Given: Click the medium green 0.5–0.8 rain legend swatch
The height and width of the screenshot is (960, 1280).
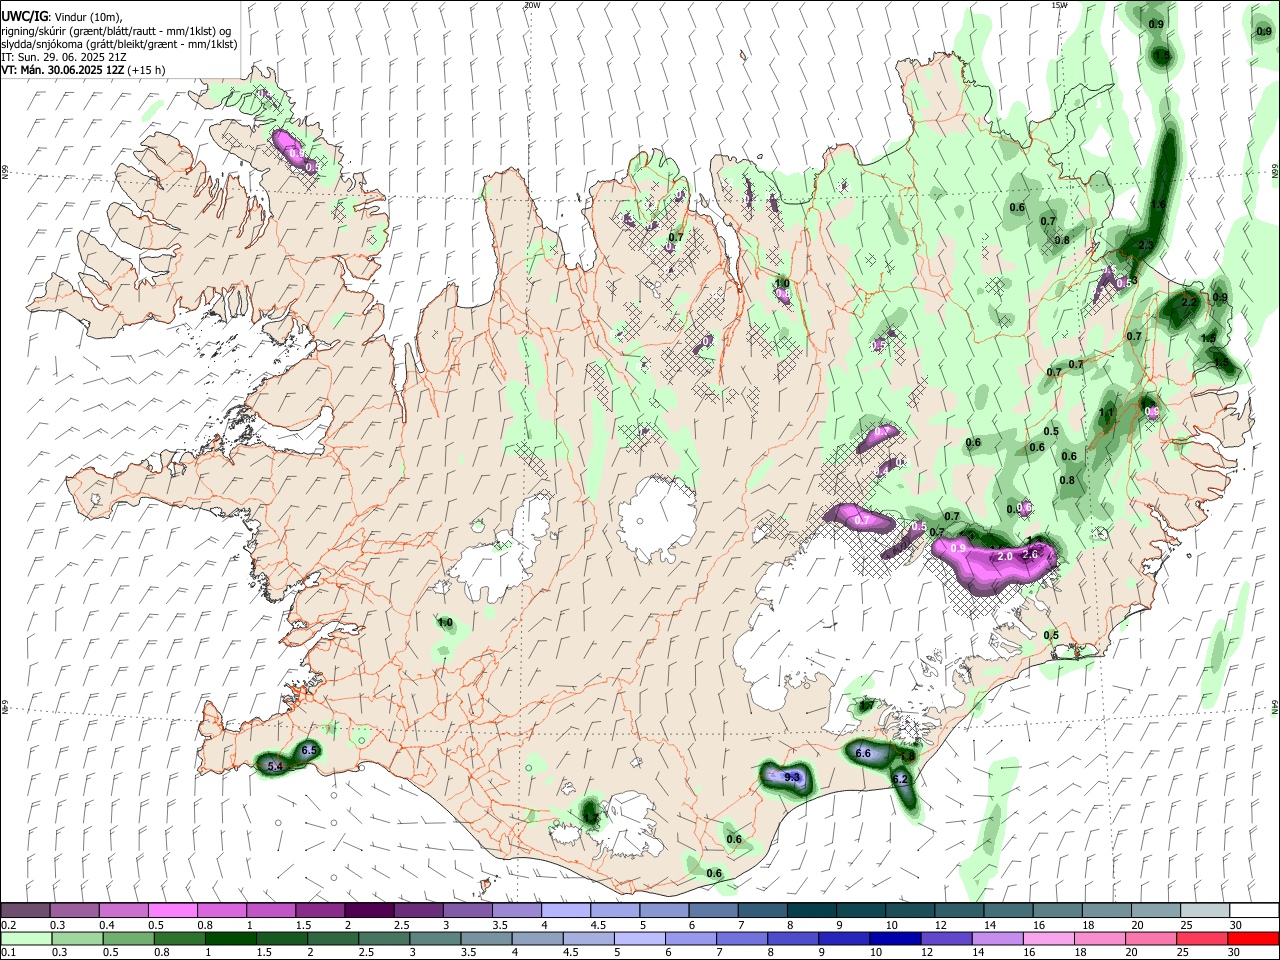Looking at the screenshot, I should coord(128,939).
